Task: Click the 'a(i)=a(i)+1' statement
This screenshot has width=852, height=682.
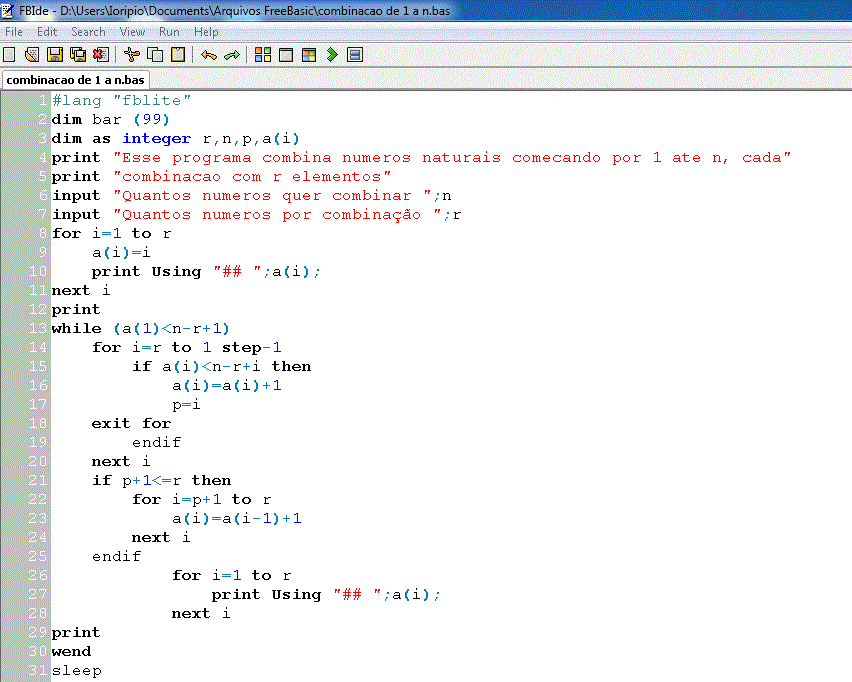Action: coord(227,386)
